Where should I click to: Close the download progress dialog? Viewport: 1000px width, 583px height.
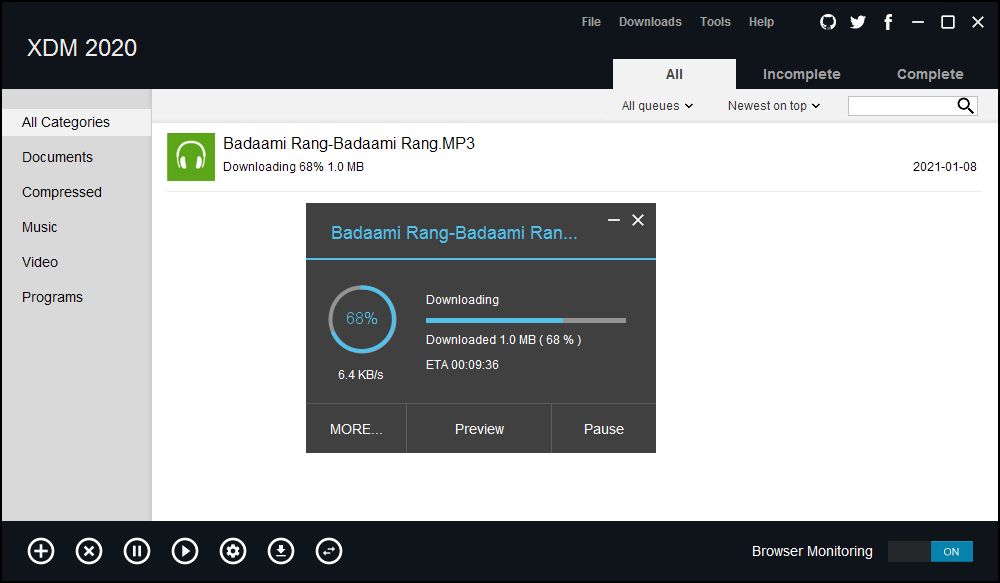638,220
